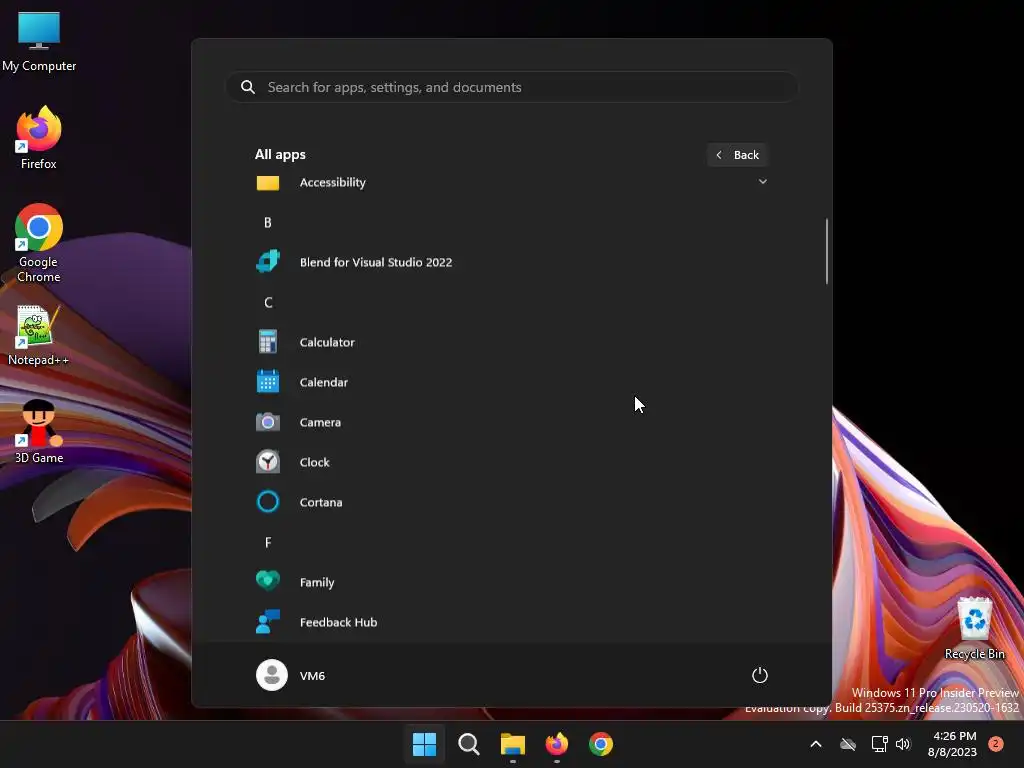This screenshot has height=768, width=1024.
Task: Open the Calendar app icon
Action: pos(268,382)
